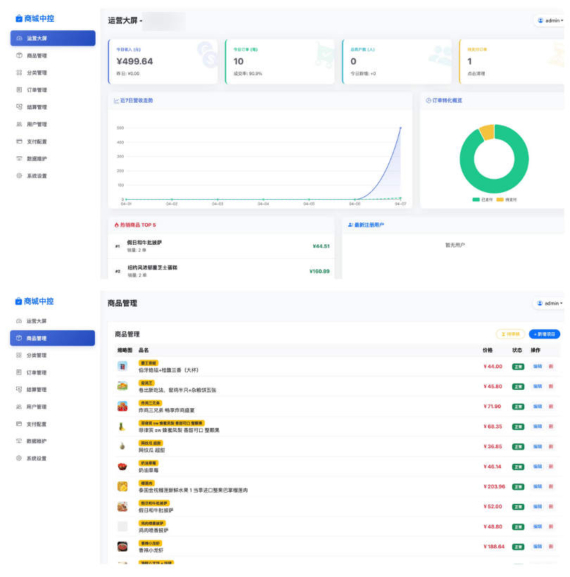Click the flame icon beside the TOP 5 heading

(x=117, y=225)
